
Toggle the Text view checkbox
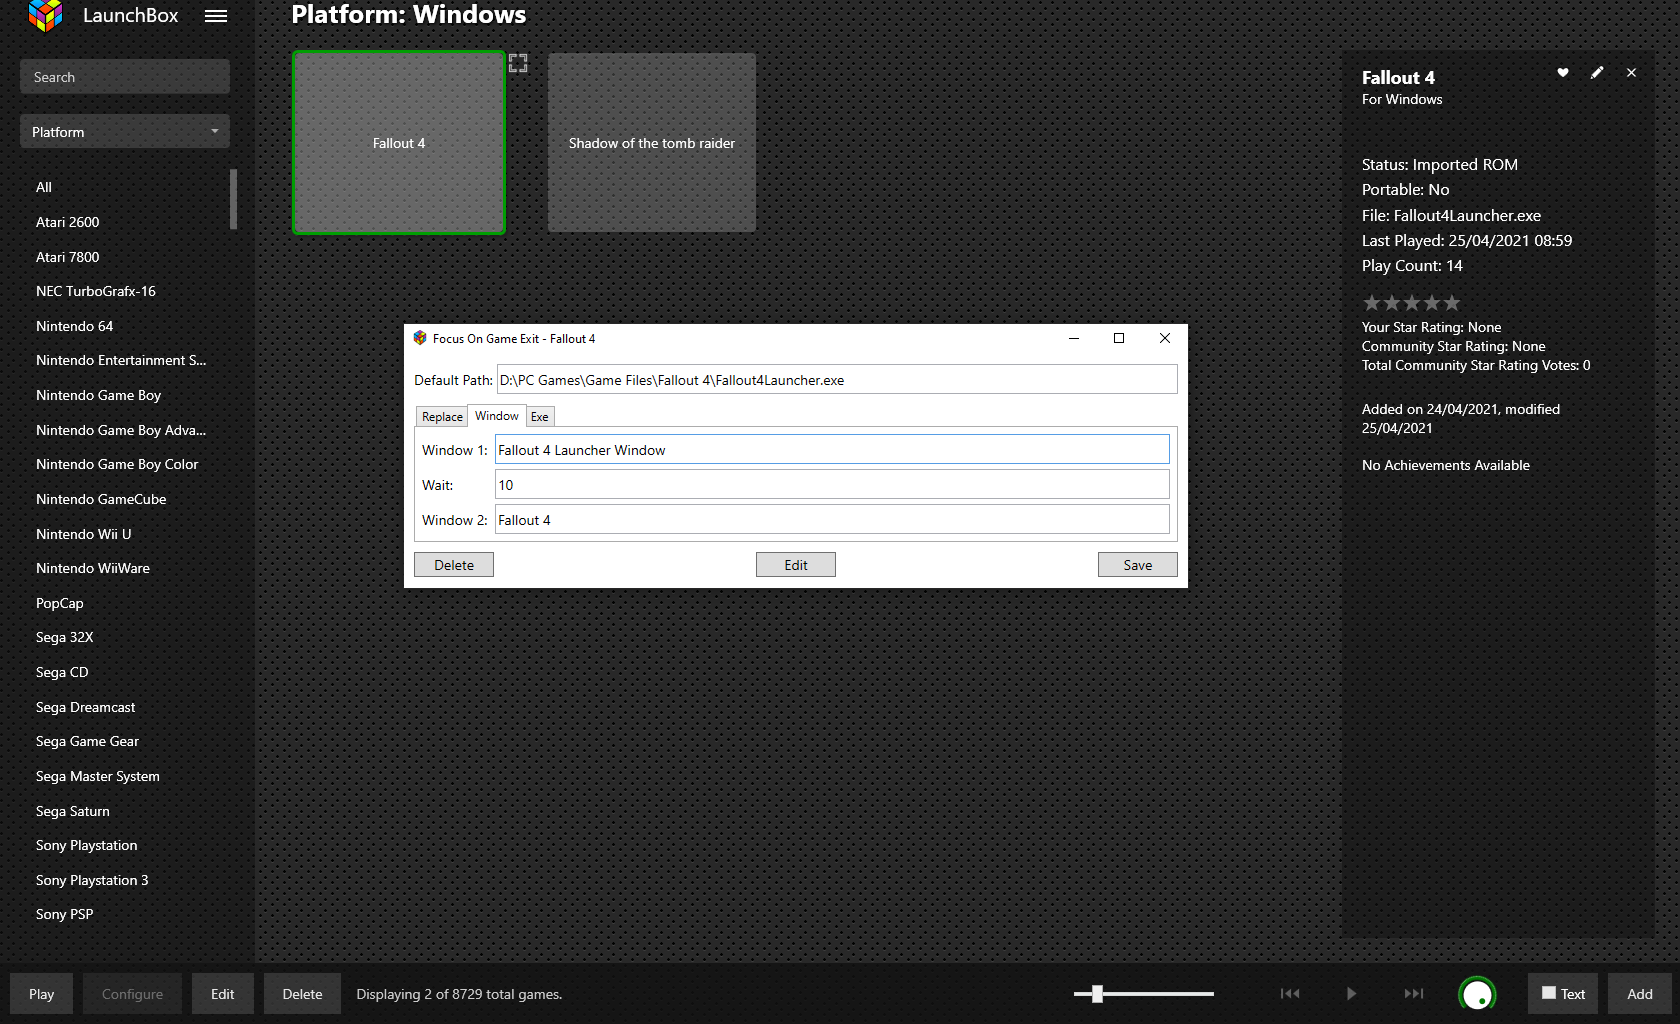pyautogui.click(x=1549, y=993)
